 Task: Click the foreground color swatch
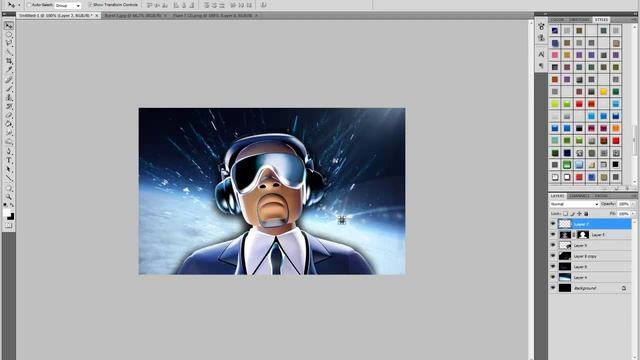tap(7, 213)
